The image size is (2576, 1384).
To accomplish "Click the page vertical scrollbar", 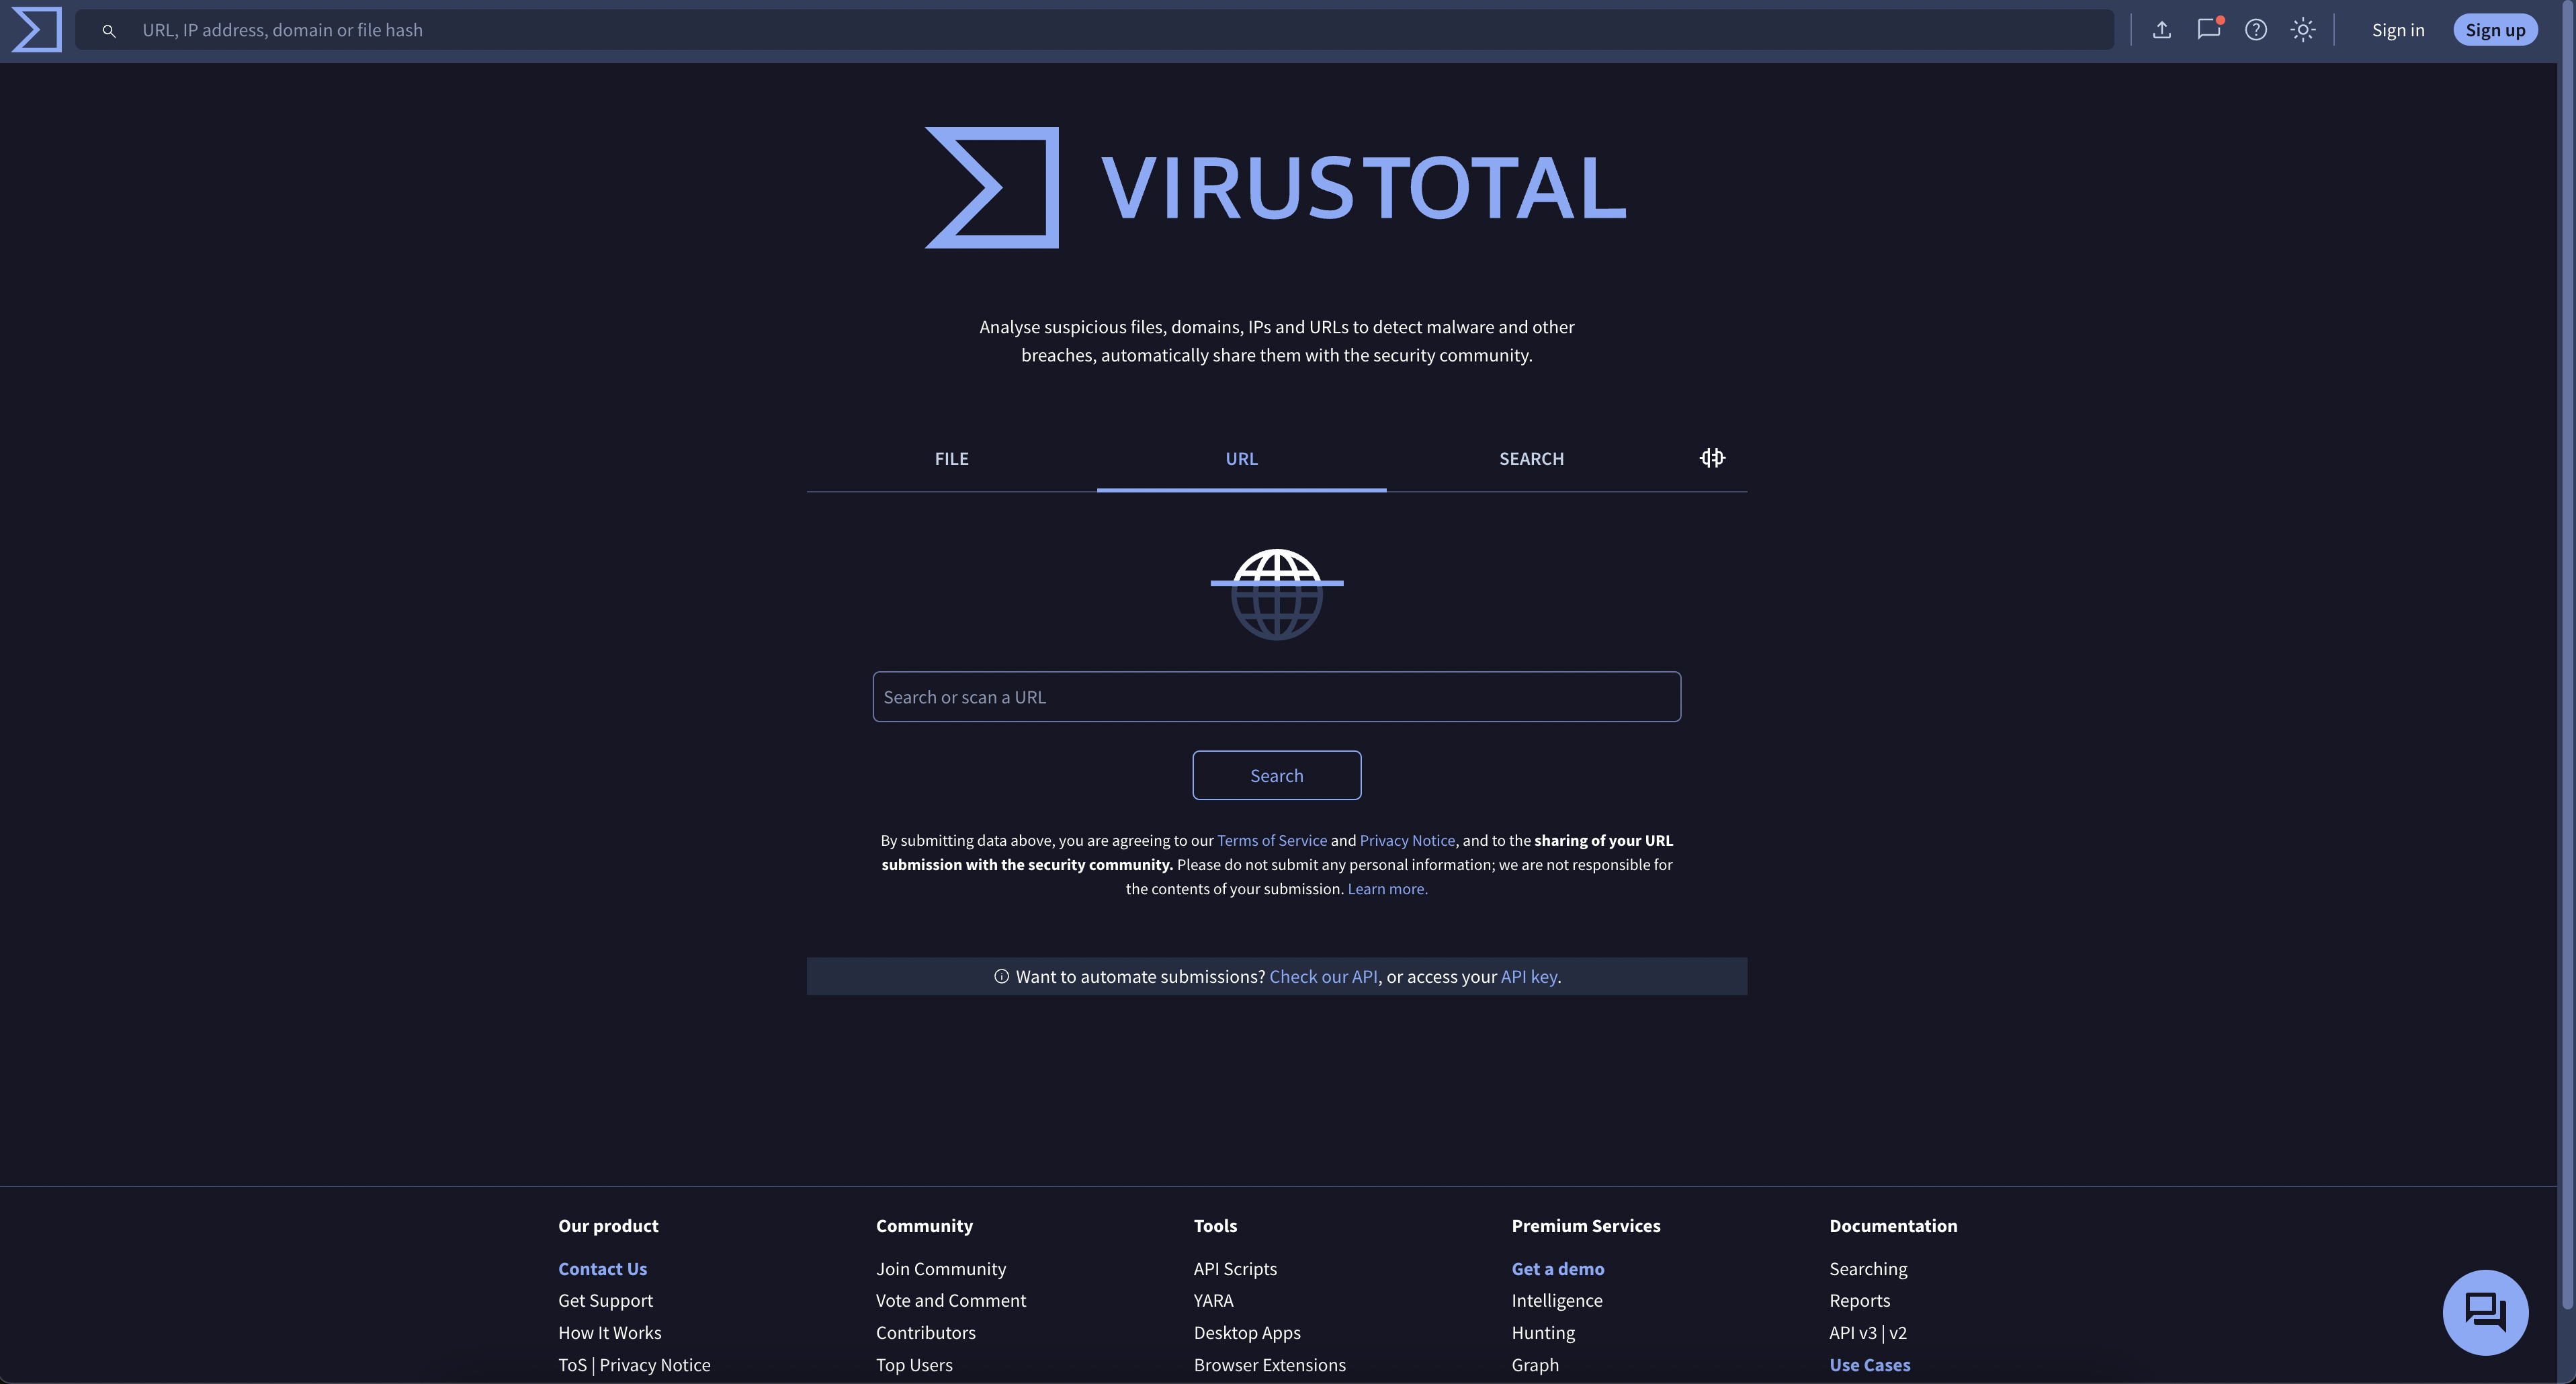I will [x=2567, y=655].
